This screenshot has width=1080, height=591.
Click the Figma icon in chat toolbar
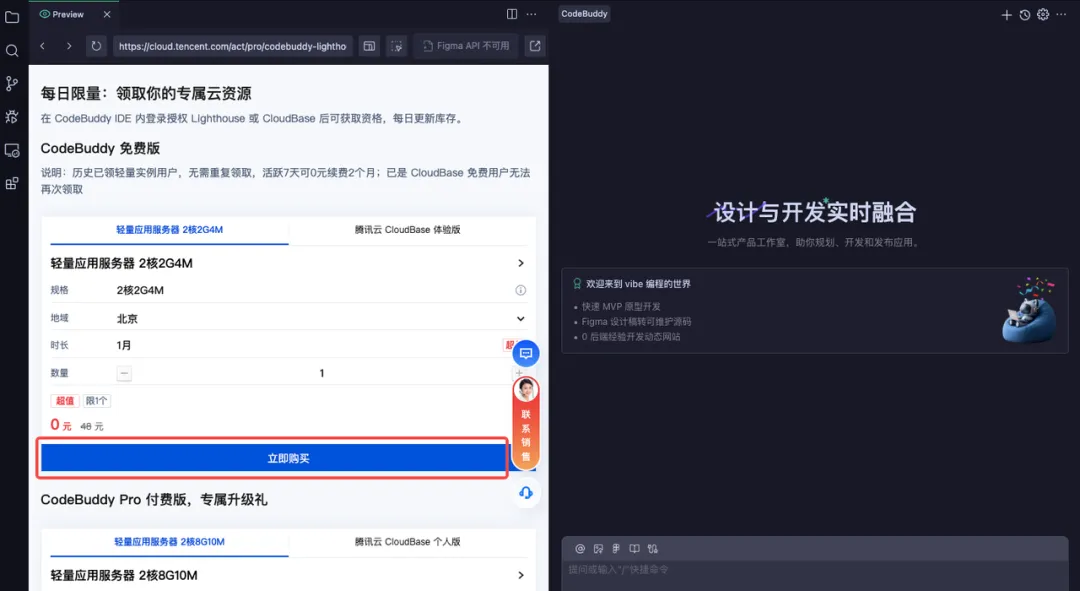(x=616, y=549)
